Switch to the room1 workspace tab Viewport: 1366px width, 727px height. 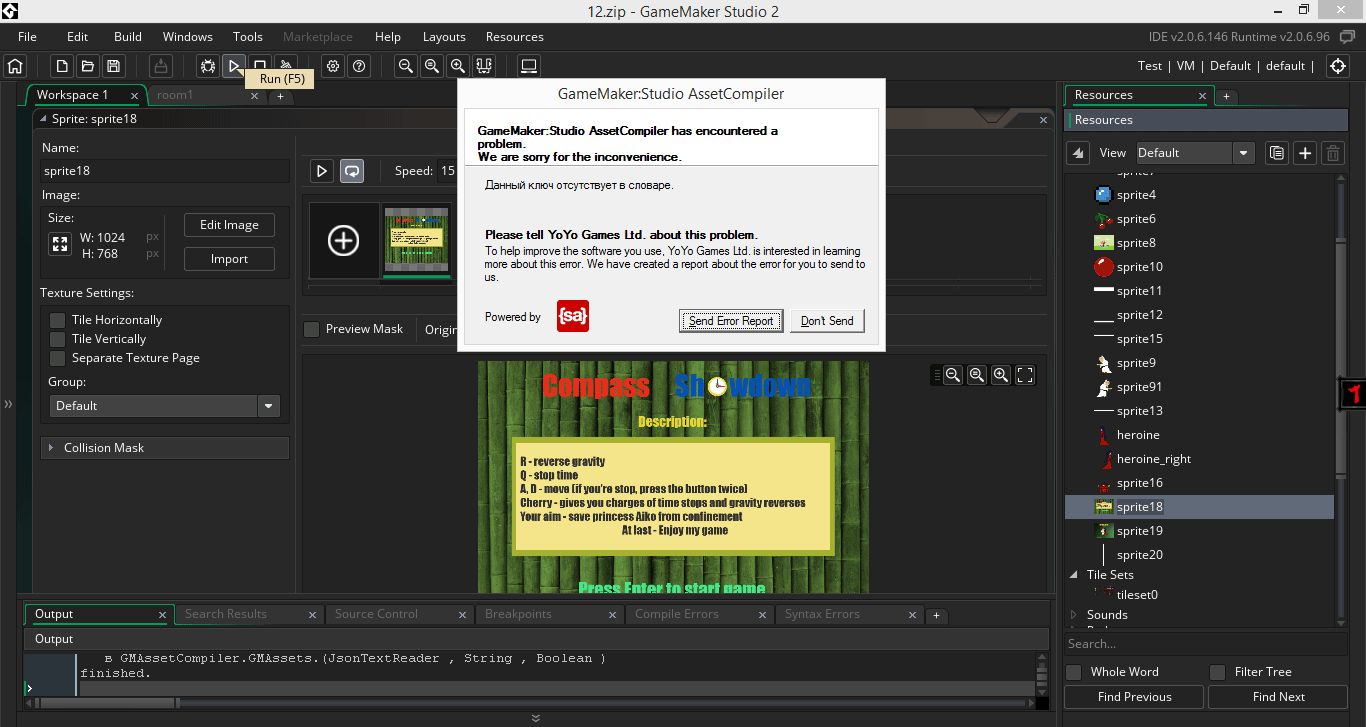(207, 95)
